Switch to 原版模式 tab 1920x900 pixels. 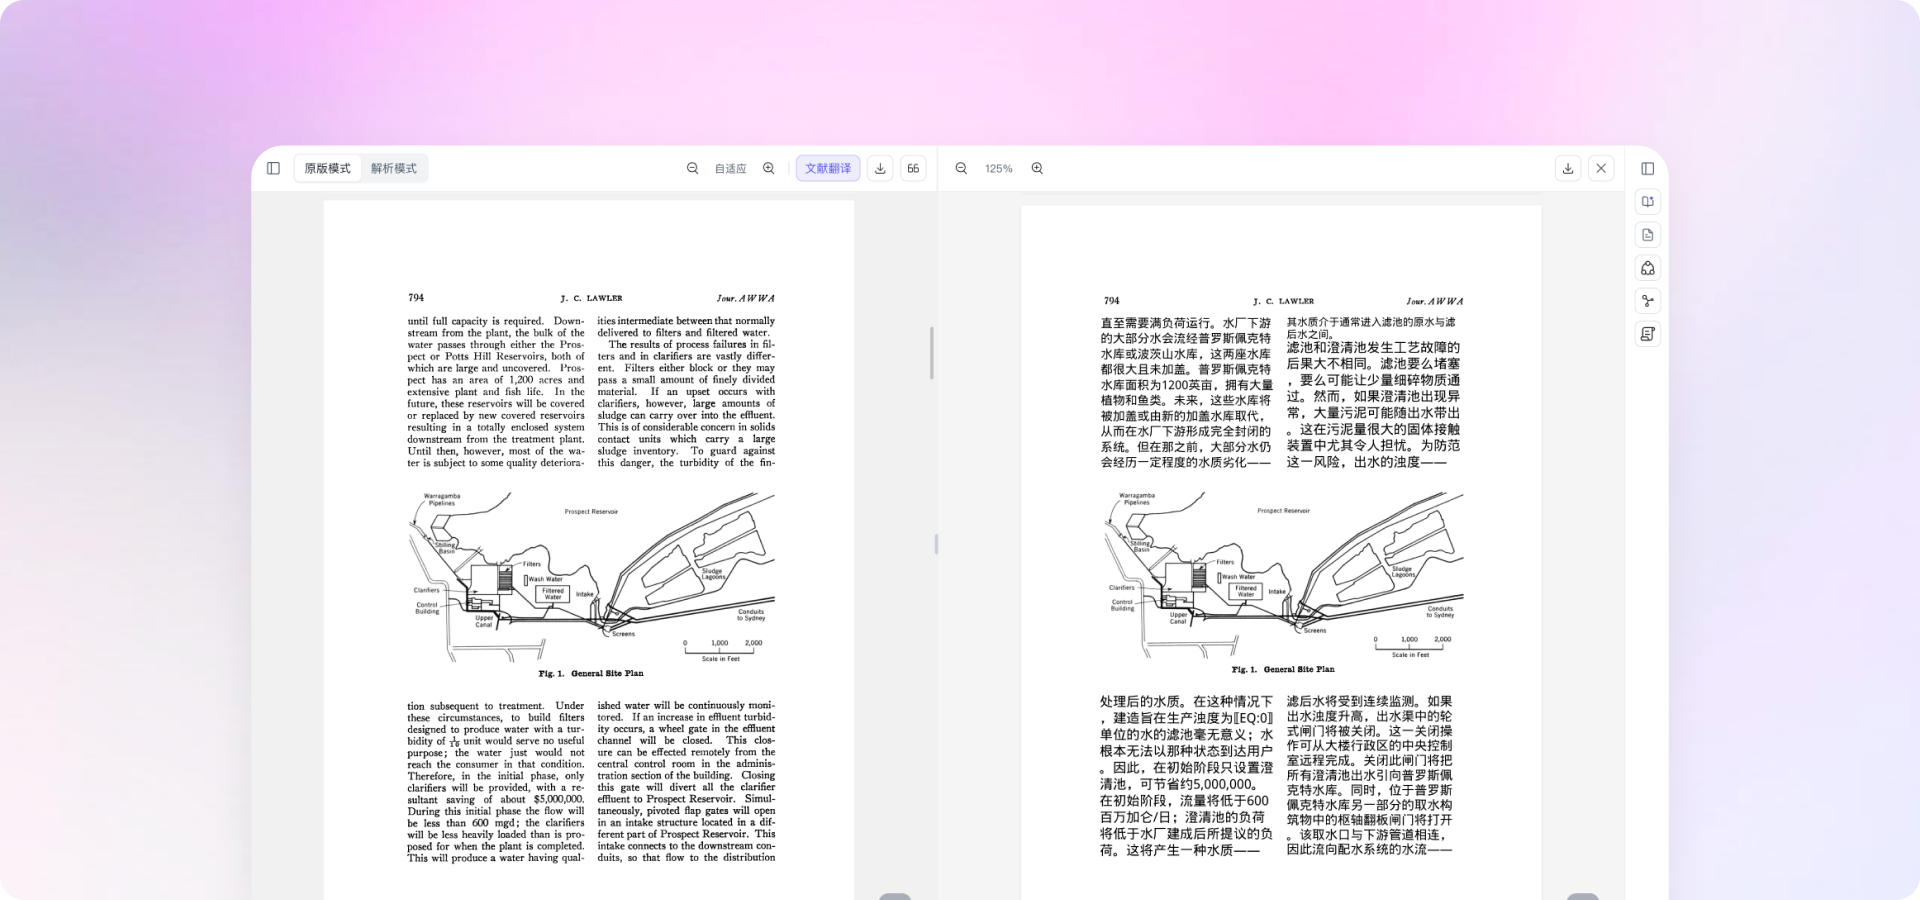(x=328, y=168)
